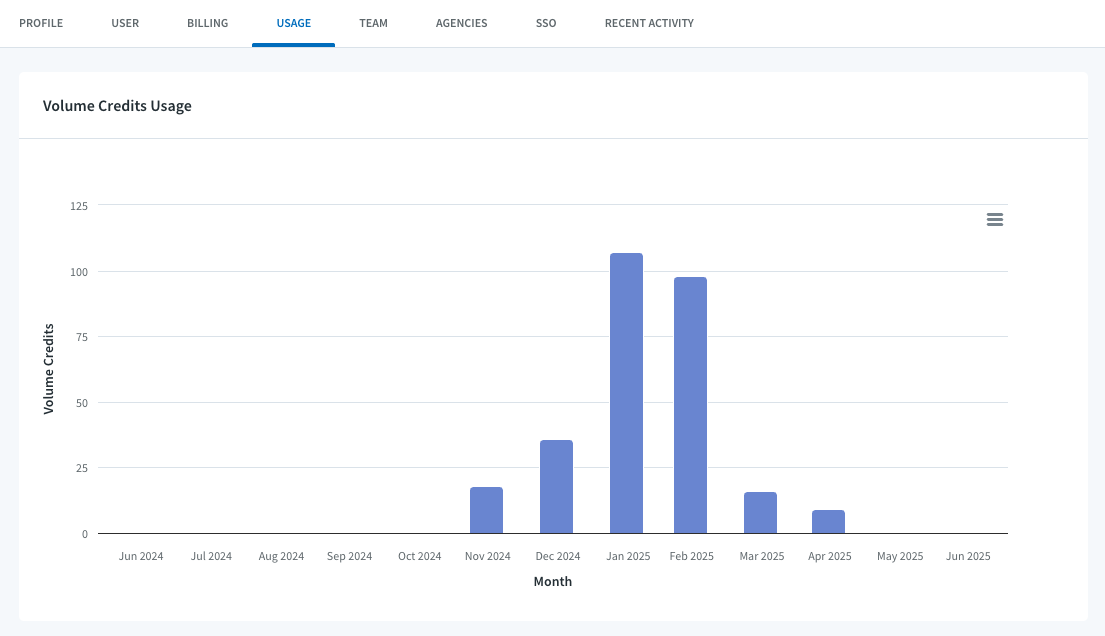This screenshot has width=1105, height=636.
Task: Click the 'Apr 2025' axis label
Action: [829, 556]
